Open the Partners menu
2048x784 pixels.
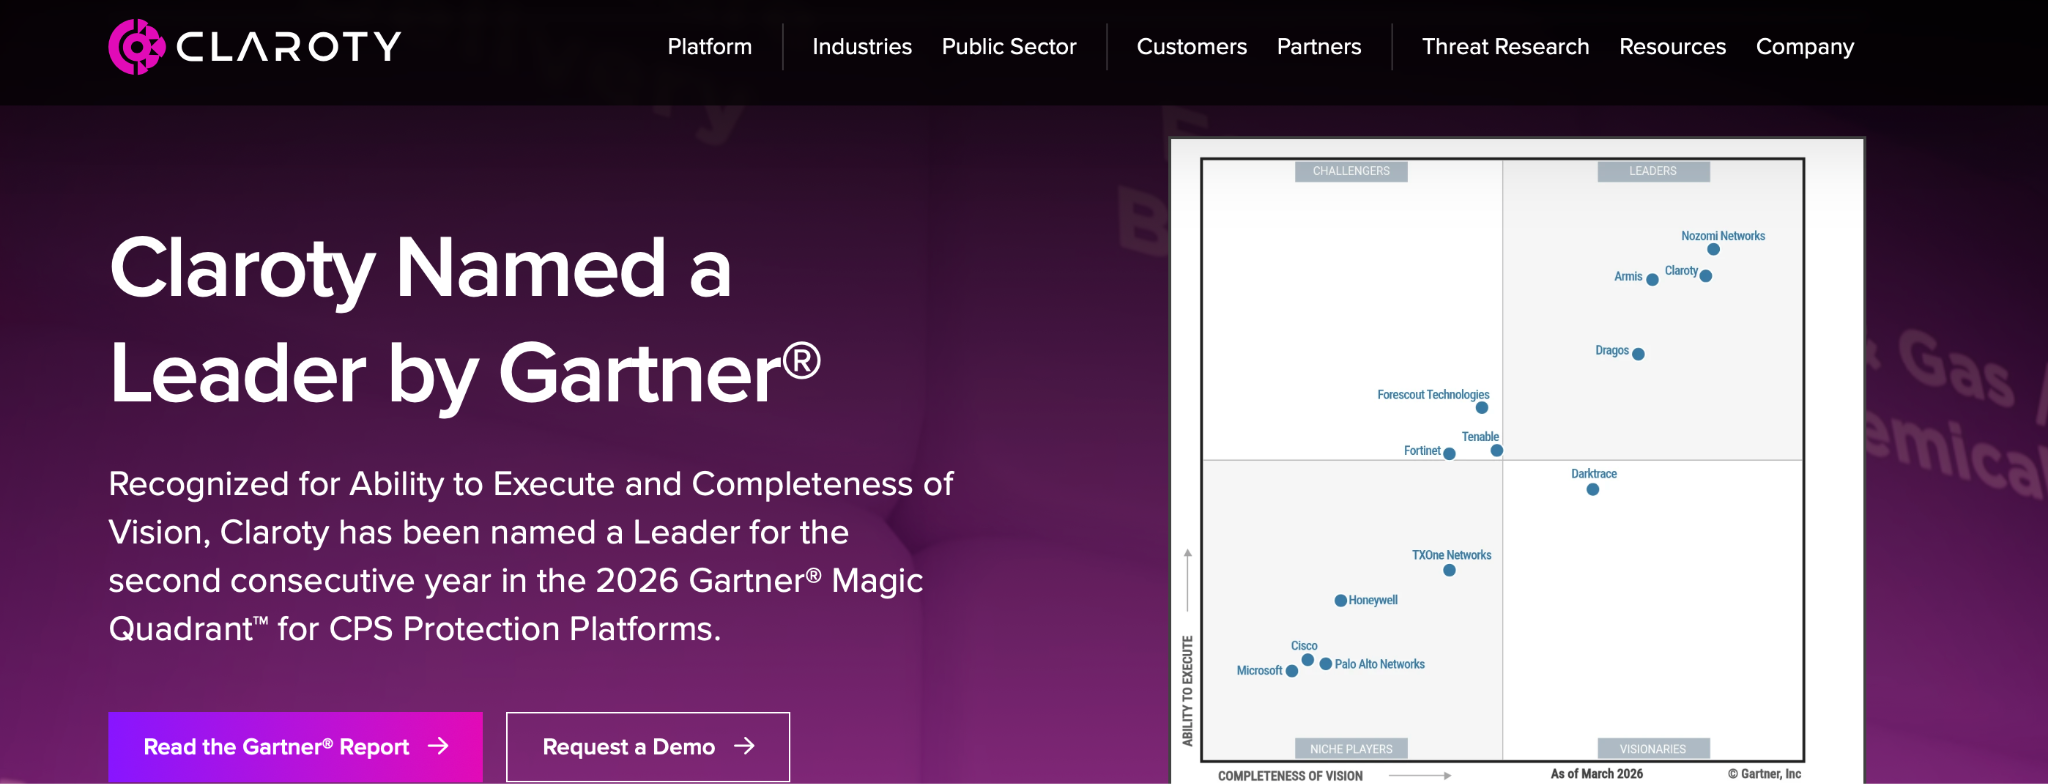(1319, 47)
